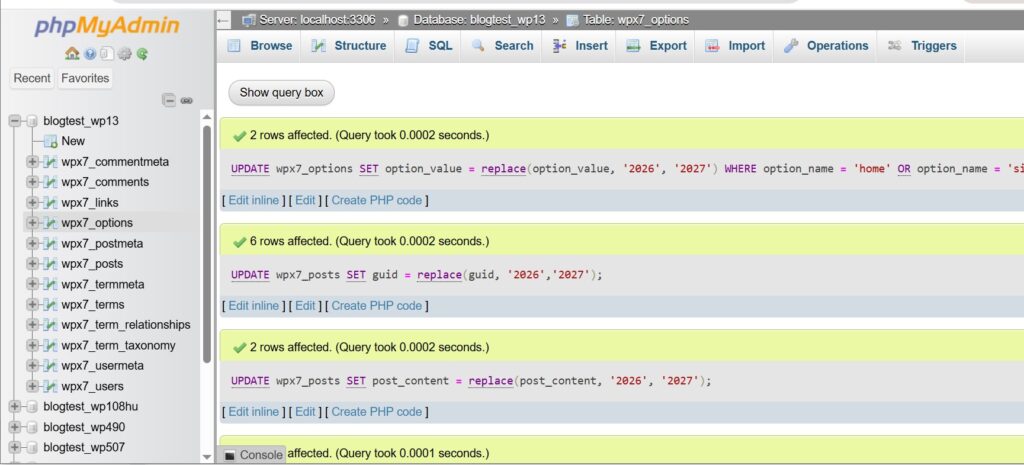Viewport: 1024px width, 465px height.
Task: Click the New table icon under blogtest_wp13
Action: pyautogui.click(x=51, y=141)
